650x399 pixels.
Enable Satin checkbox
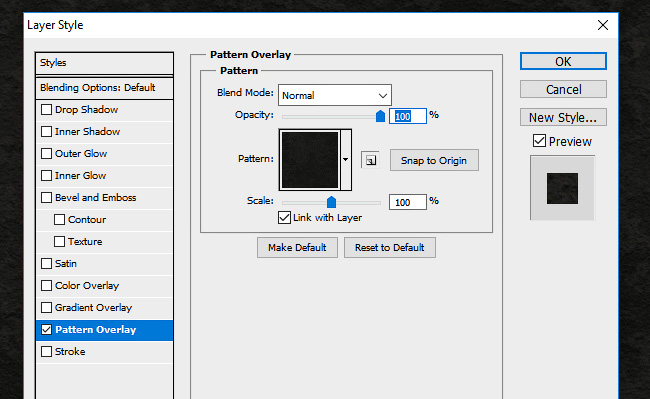tap(46, 263)
